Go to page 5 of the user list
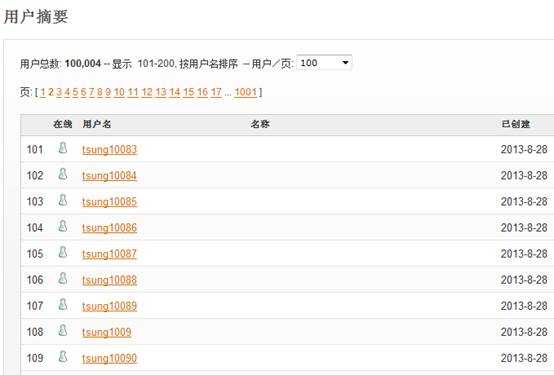Viewport: 554px width, 375px height. click(x=75, y=92)
